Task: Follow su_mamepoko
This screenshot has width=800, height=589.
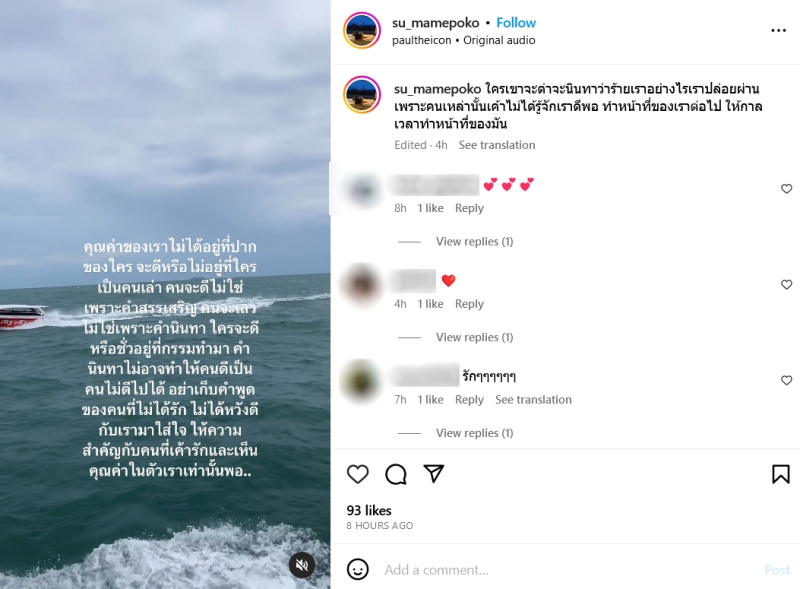Action: (516, 23)
